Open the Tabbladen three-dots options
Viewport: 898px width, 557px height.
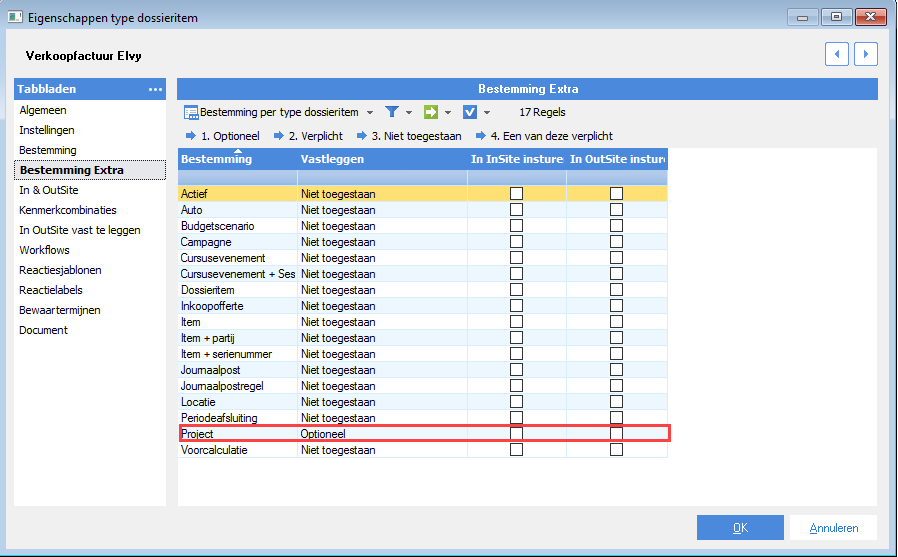[x=155, y=89]
